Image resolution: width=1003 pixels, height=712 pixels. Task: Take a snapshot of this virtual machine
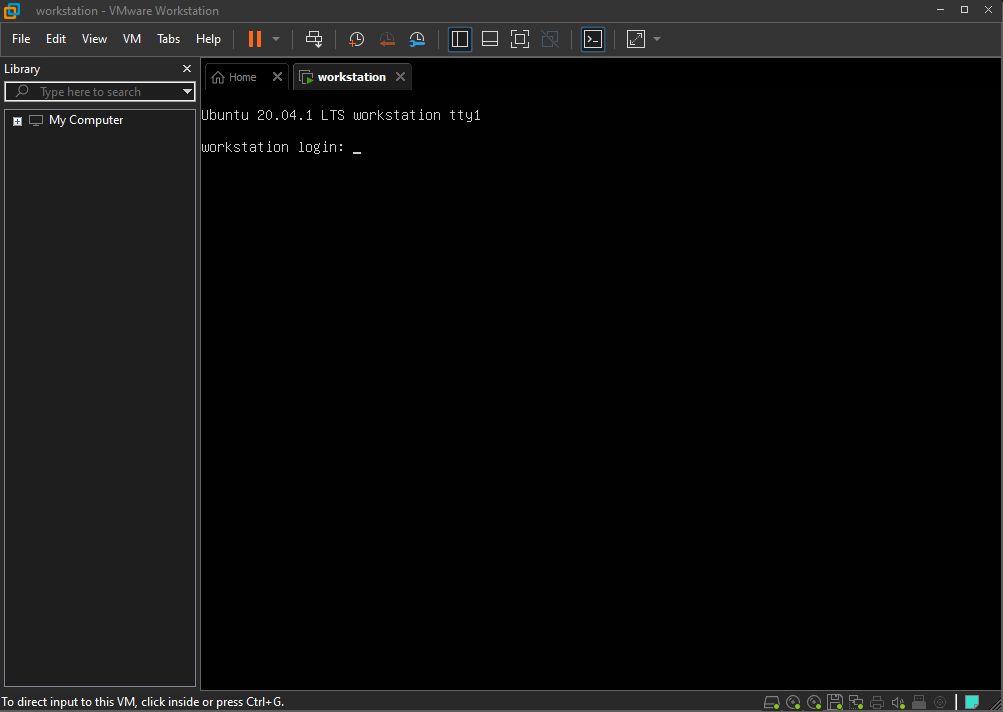coord(356,39)
